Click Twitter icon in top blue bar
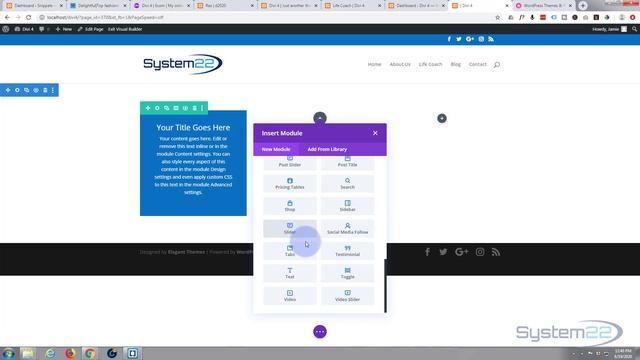This screenshot has height=360, width=640. (x=459, y=39)
